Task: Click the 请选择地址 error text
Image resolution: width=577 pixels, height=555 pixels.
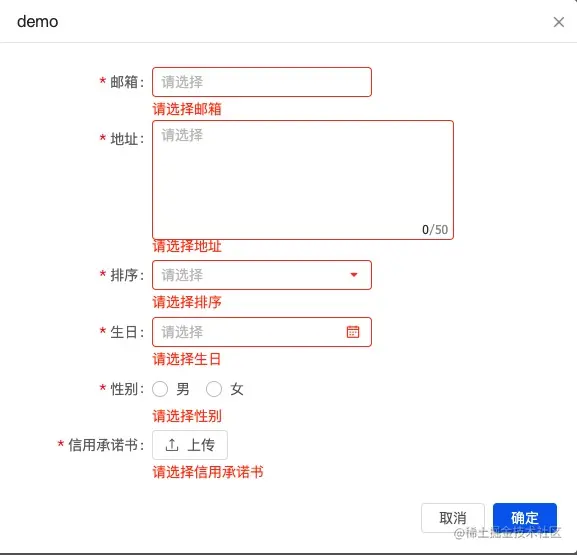Action: tap(187, 247)
